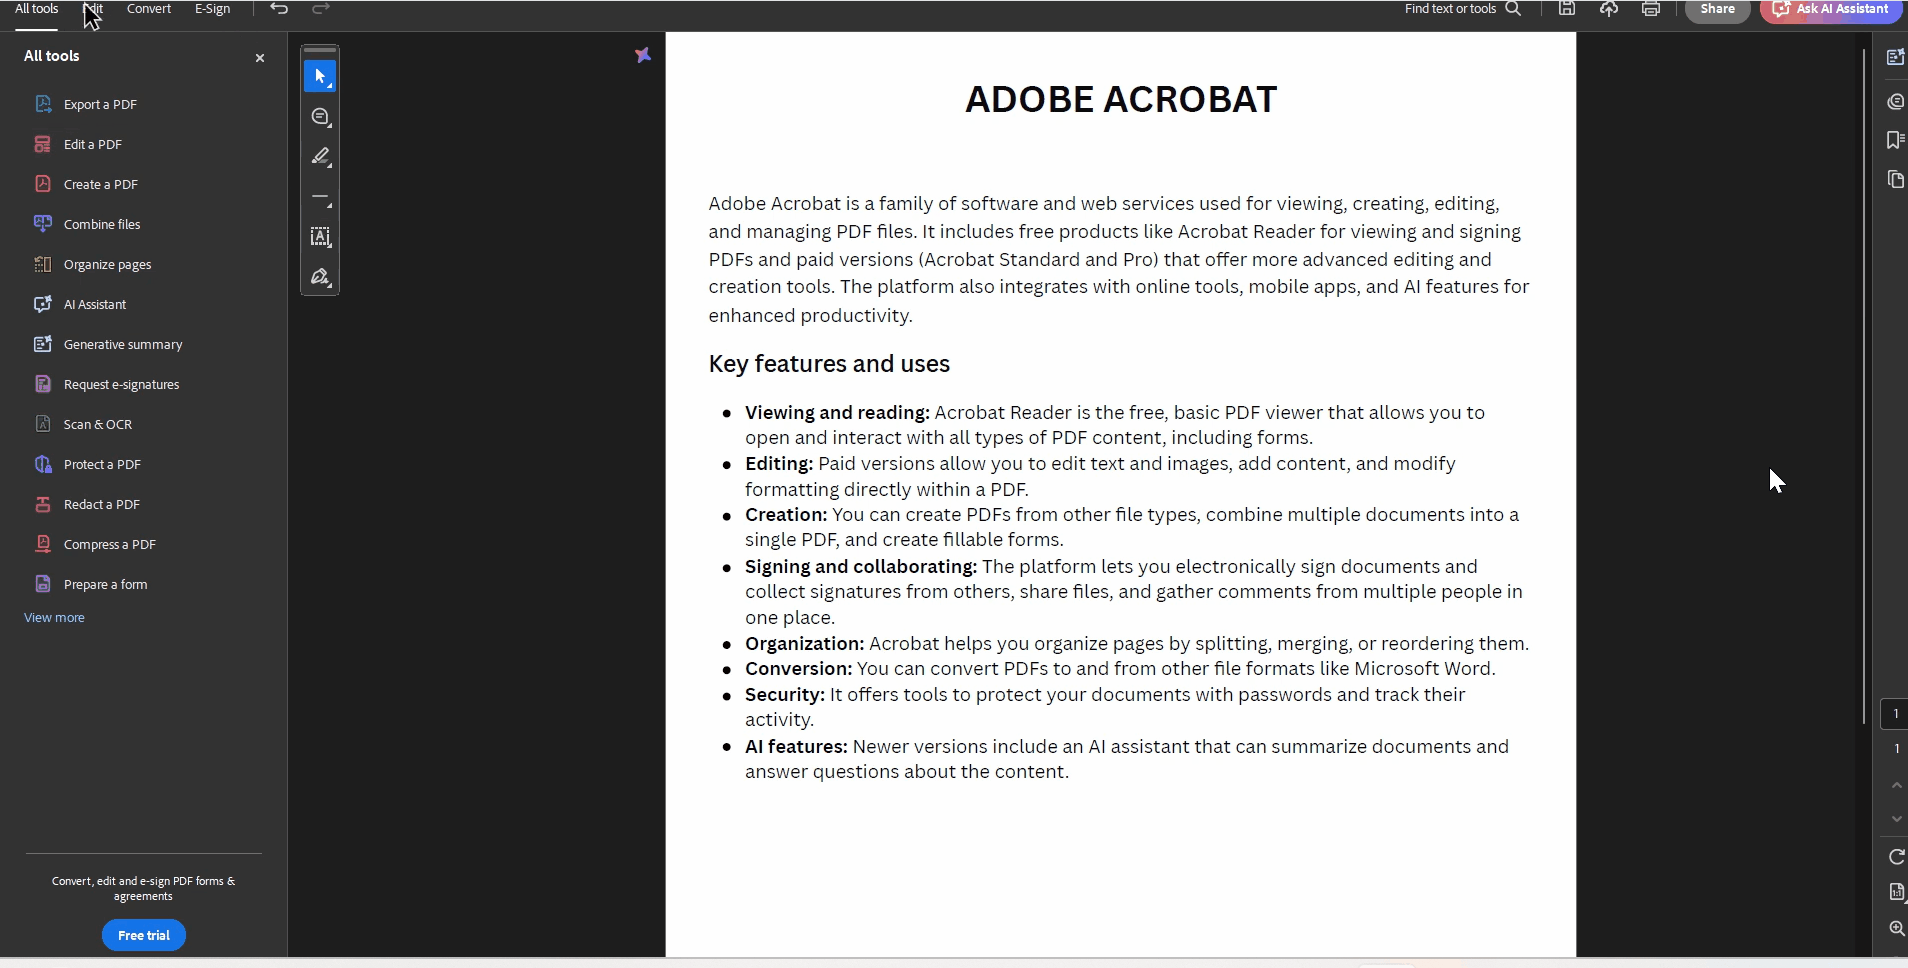Screen dimensions: 1908x968
Task: Expand the tool list with View more
Action: (x=54, y=618)
